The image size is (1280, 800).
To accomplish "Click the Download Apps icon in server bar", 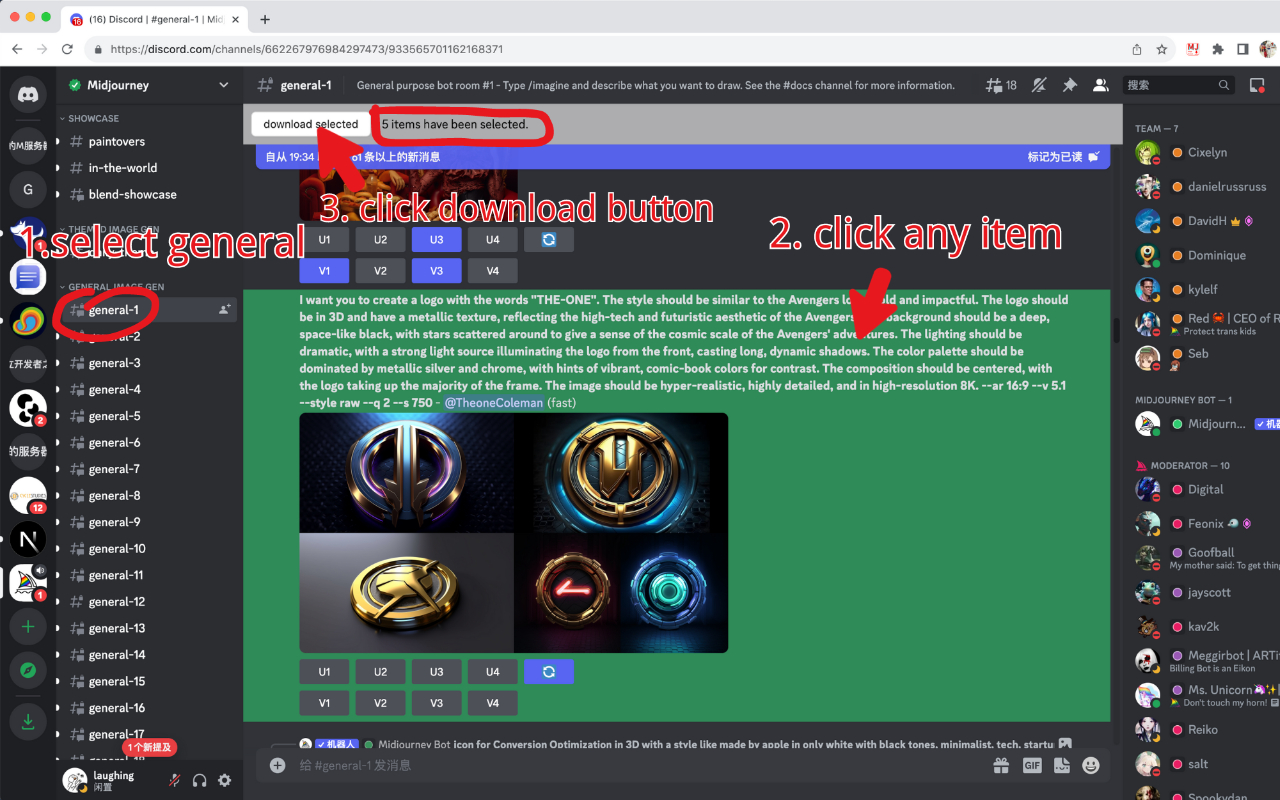I will (28, 723).
